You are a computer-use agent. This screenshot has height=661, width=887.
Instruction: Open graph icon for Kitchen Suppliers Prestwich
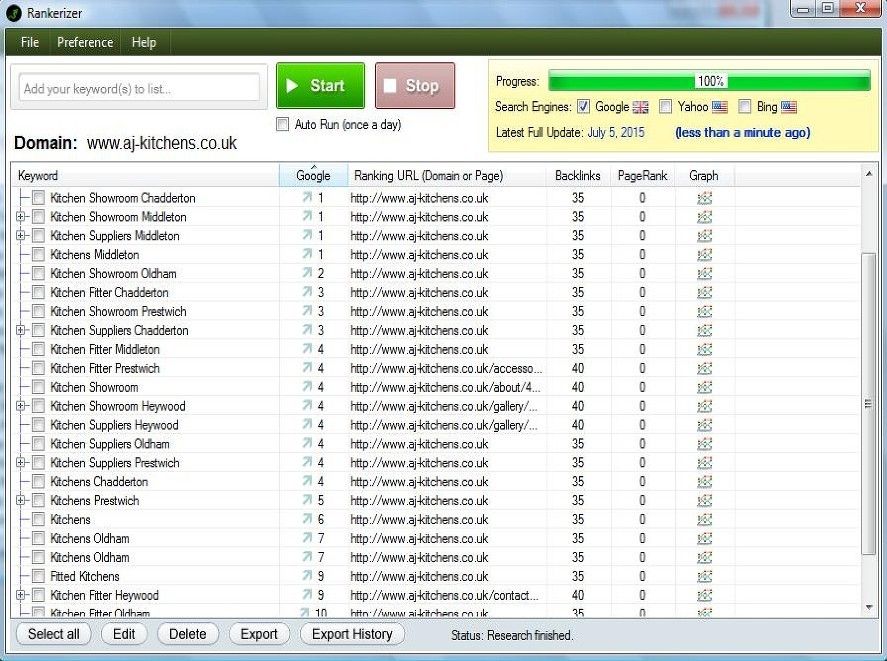(x=704, y=462)
